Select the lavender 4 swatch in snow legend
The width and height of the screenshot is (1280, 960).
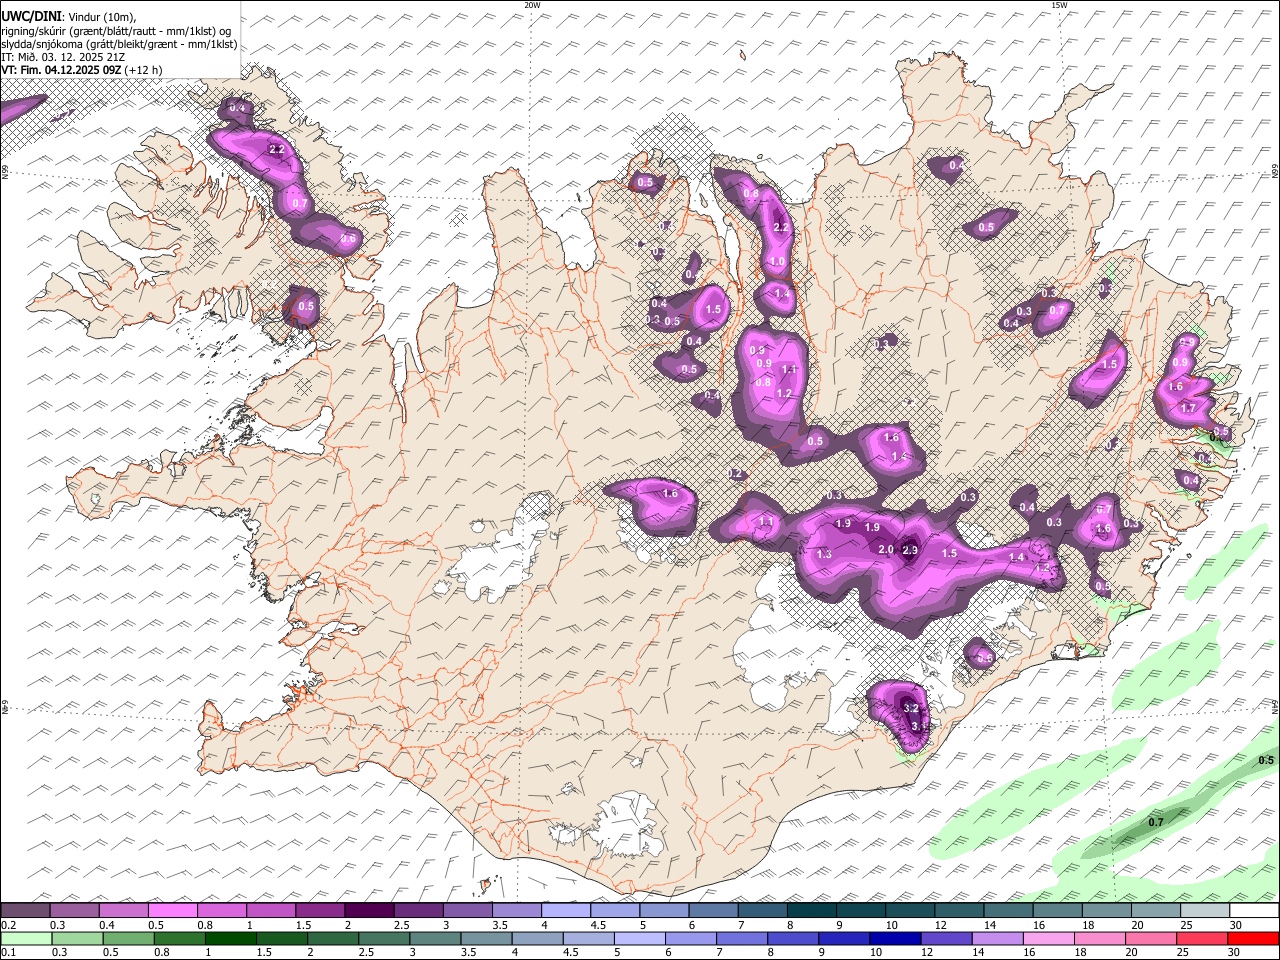pyautogui.click(x=565, y=910)
